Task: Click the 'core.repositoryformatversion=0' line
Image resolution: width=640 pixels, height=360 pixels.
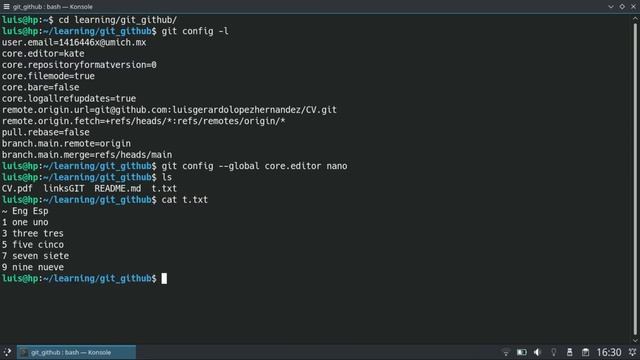Action: click(x=79, y=65)
